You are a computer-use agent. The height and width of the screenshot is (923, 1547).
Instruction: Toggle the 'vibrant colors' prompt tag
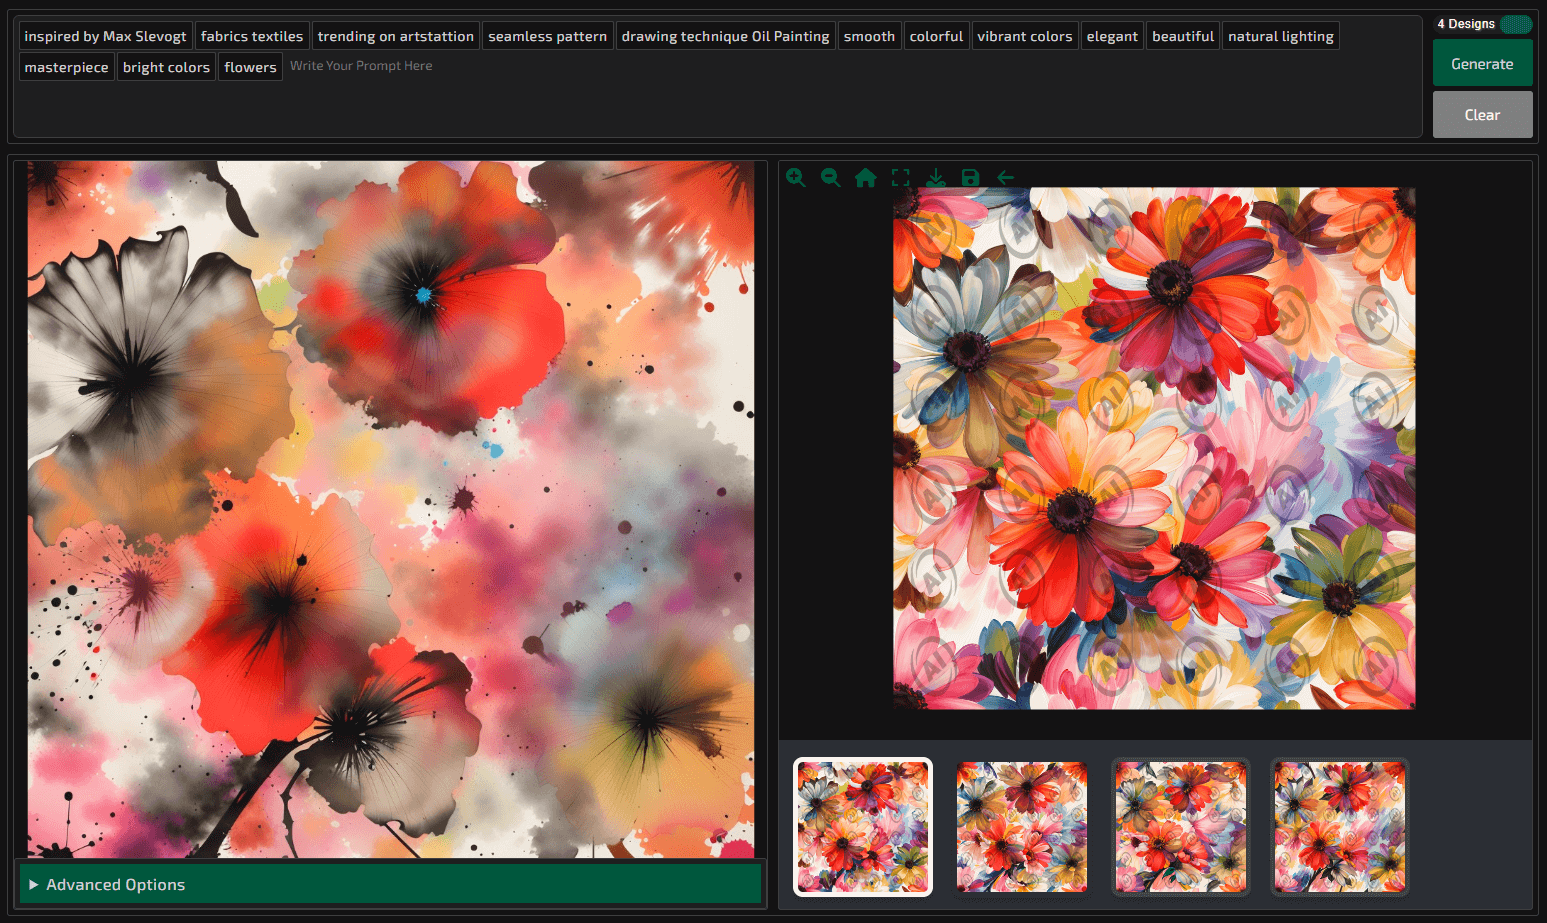(1025, 35)
